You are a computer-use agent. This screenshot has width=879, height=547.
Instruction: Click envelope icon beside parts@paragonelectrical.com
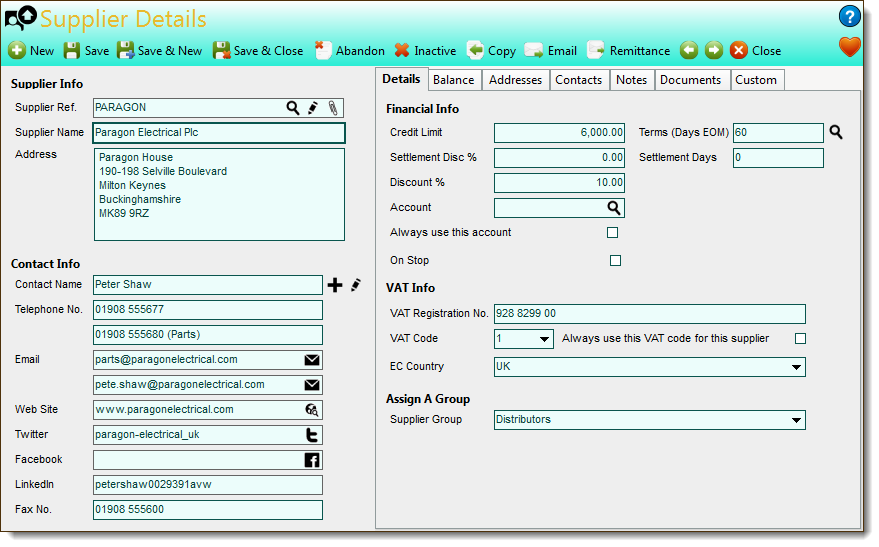312,360
